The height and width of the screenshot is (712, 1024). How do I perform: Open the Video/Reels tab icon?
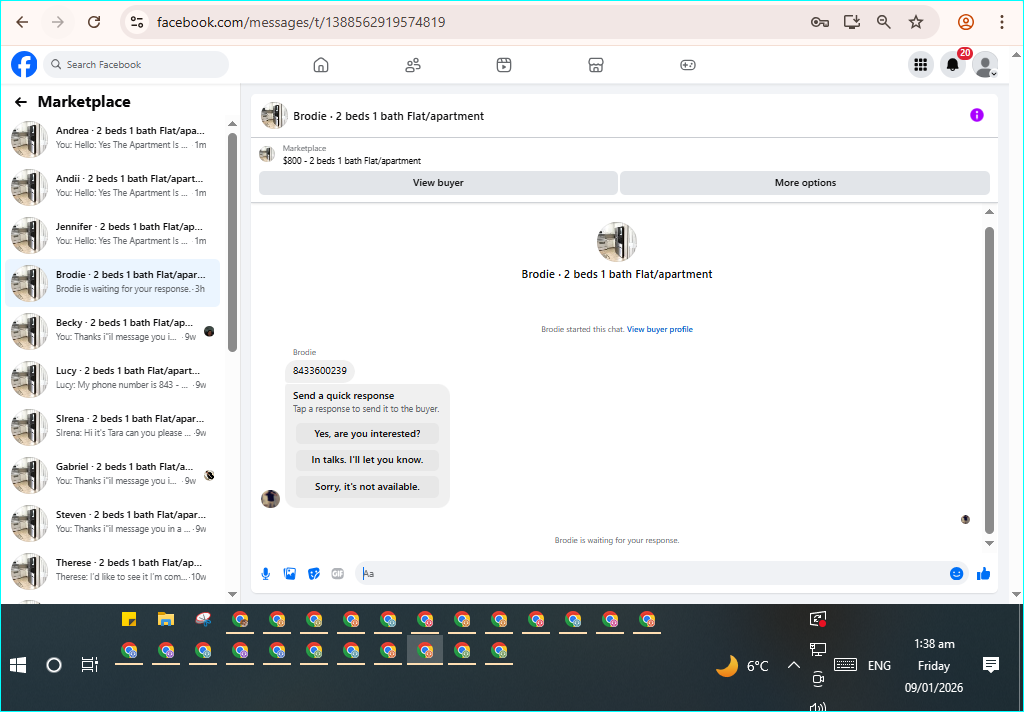pos(504,65)
